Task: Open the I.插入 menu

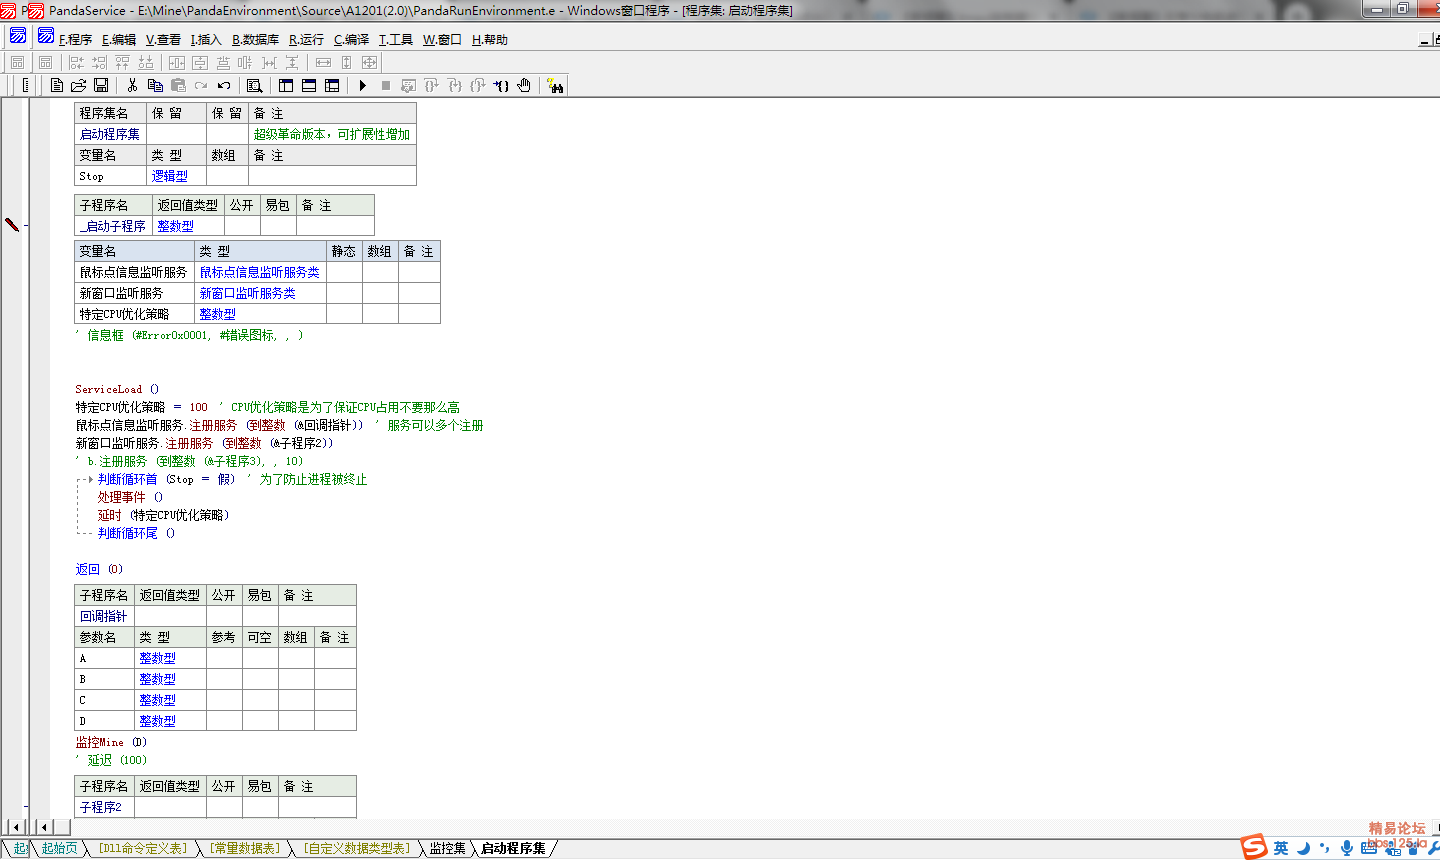Action: [206, 40]
